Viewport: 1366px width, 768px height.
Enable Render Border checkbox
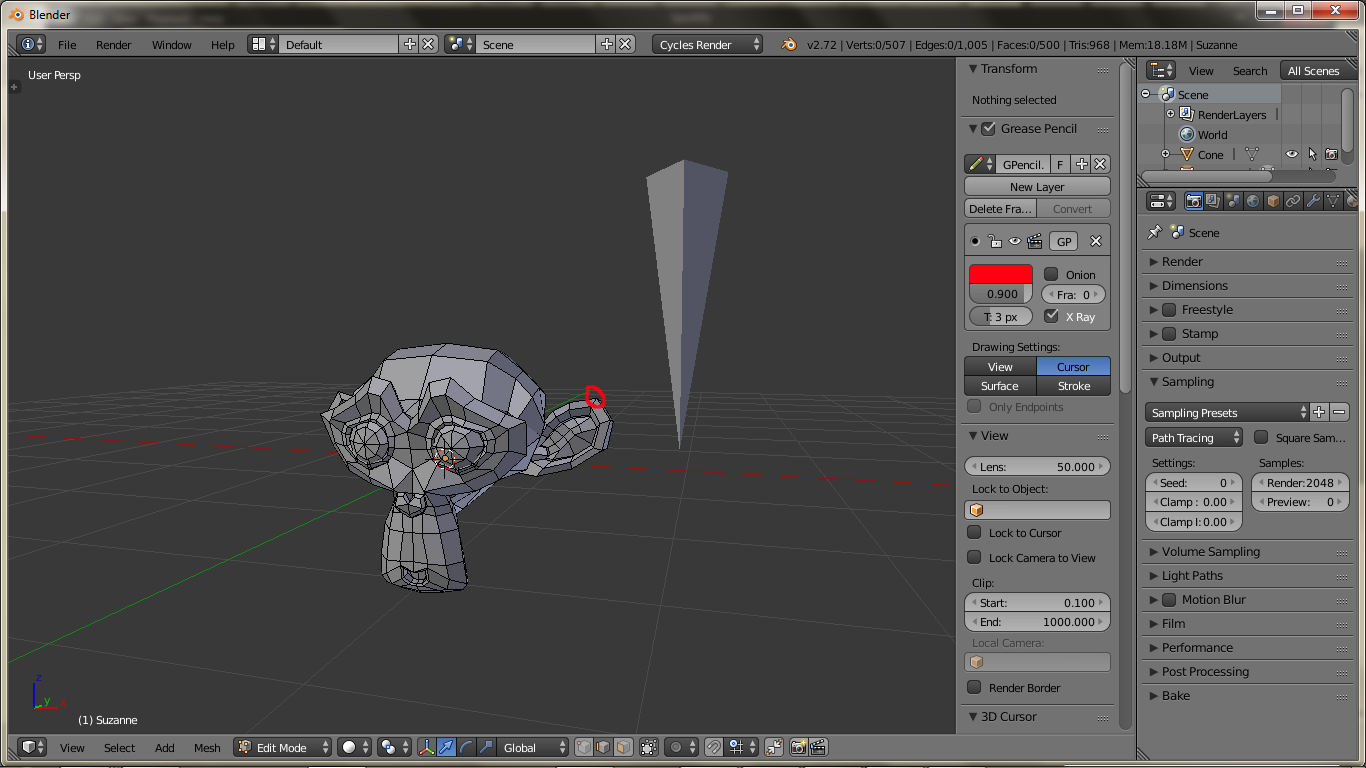(x=974, y=688)
